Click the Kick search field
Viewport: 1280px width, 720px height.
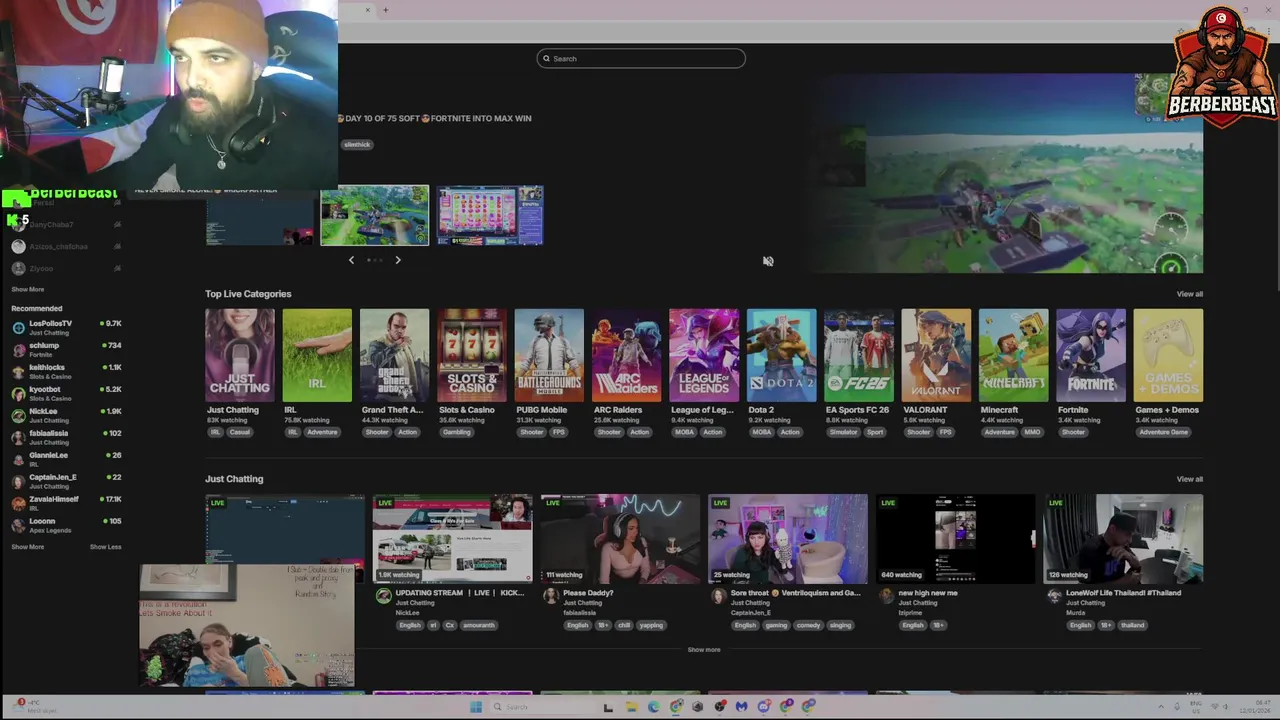641,58
